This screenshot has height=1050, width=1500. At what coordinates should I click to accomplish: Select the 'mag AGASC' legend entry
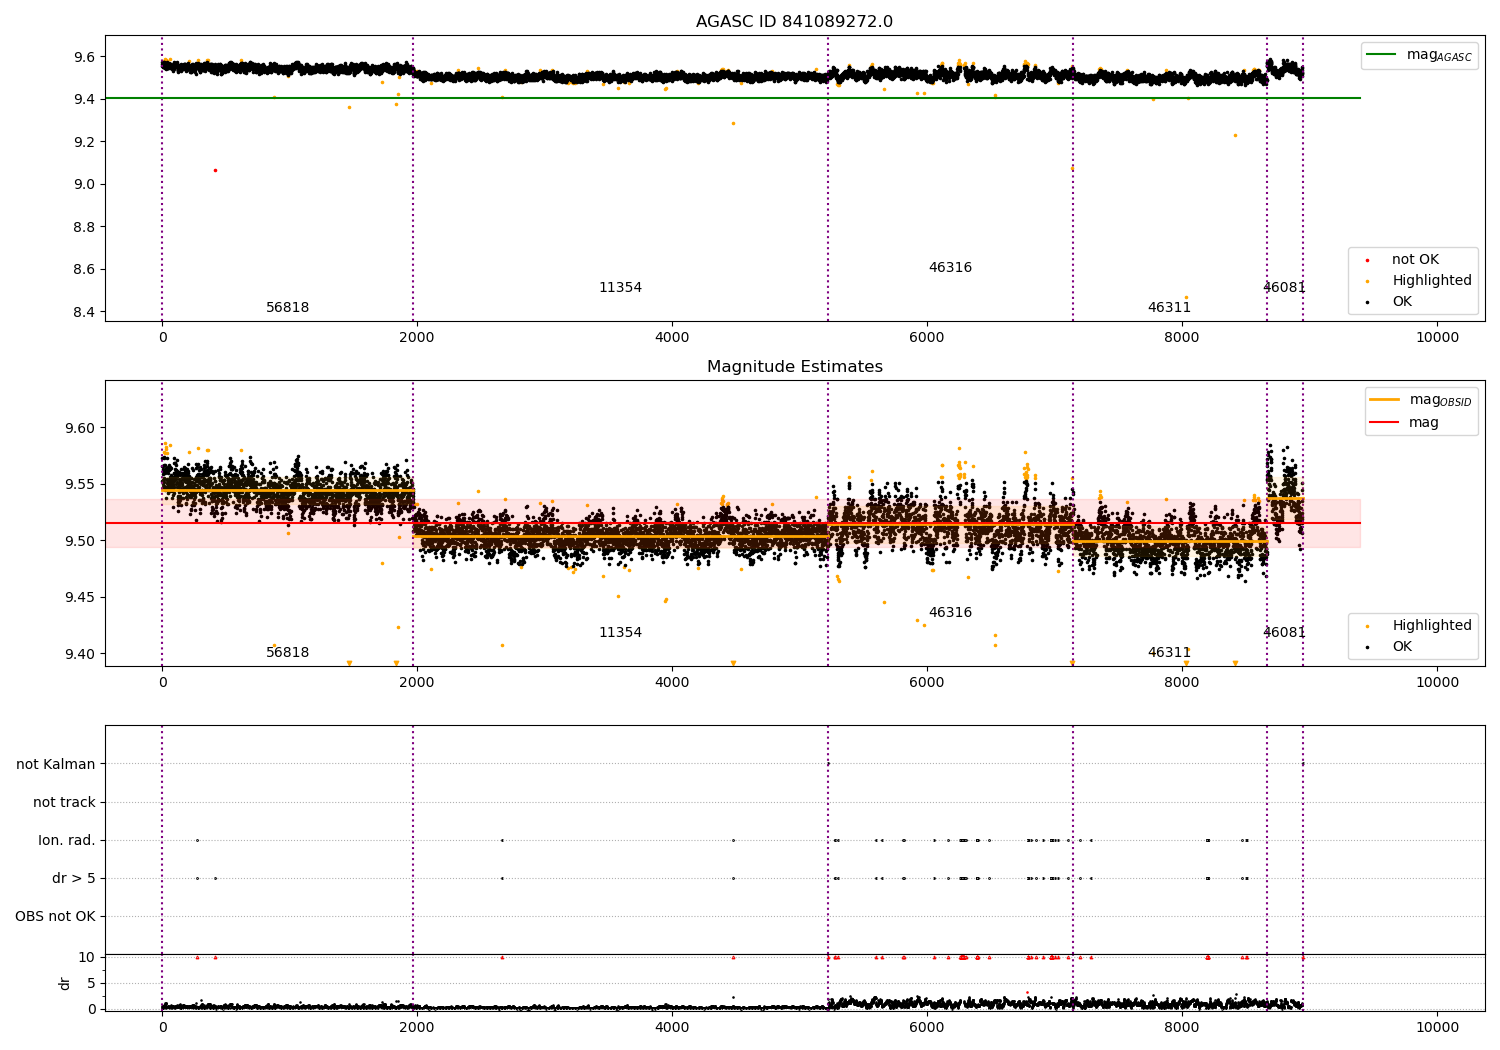pyautogui.click(x=1420, y=55)
